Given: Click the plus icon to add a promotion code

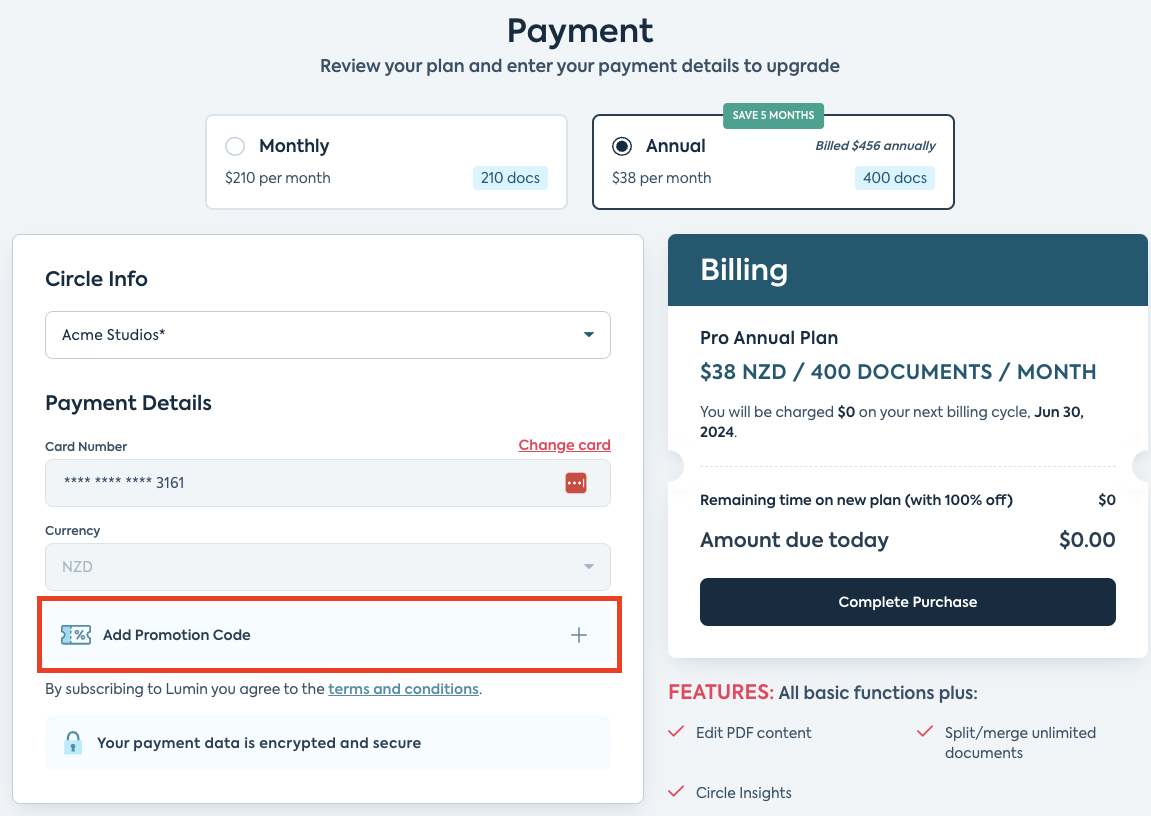Looking at the screenshot, I should coord(579,634).
